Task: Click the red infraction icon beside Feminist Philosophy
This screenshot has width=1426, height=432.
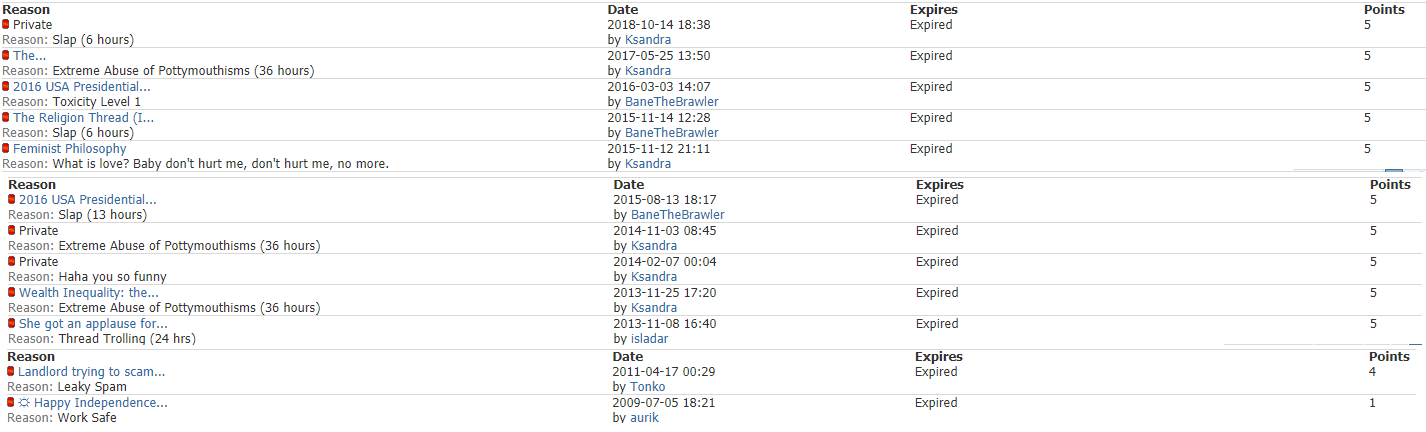Action: tap(6, 149)
